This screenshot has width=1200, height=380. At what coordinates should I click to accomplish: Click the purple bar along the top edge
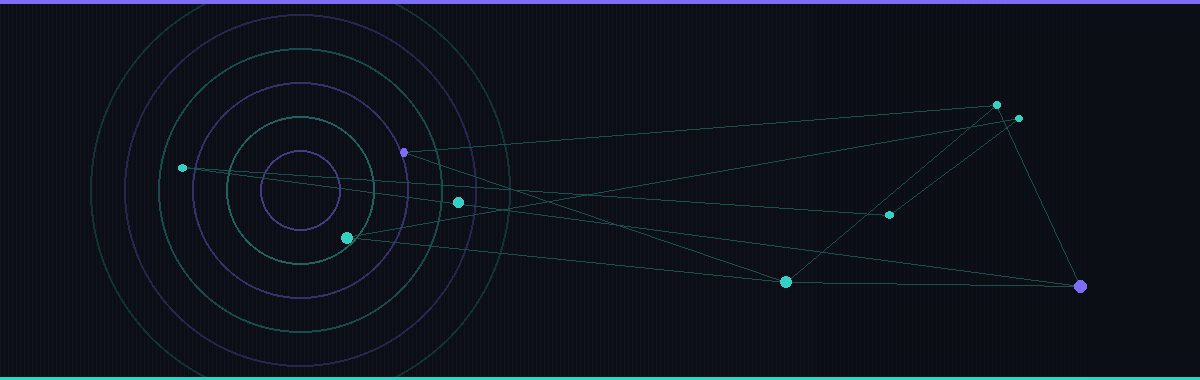click(x=600, y=2)
